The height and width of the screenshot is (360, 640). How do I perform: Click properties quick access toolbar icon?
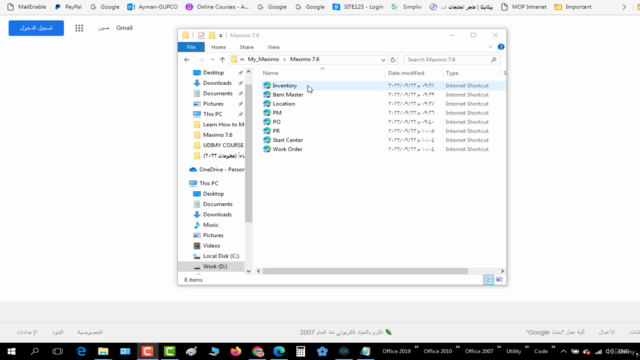pyautogui.click(x=201, y=36)
